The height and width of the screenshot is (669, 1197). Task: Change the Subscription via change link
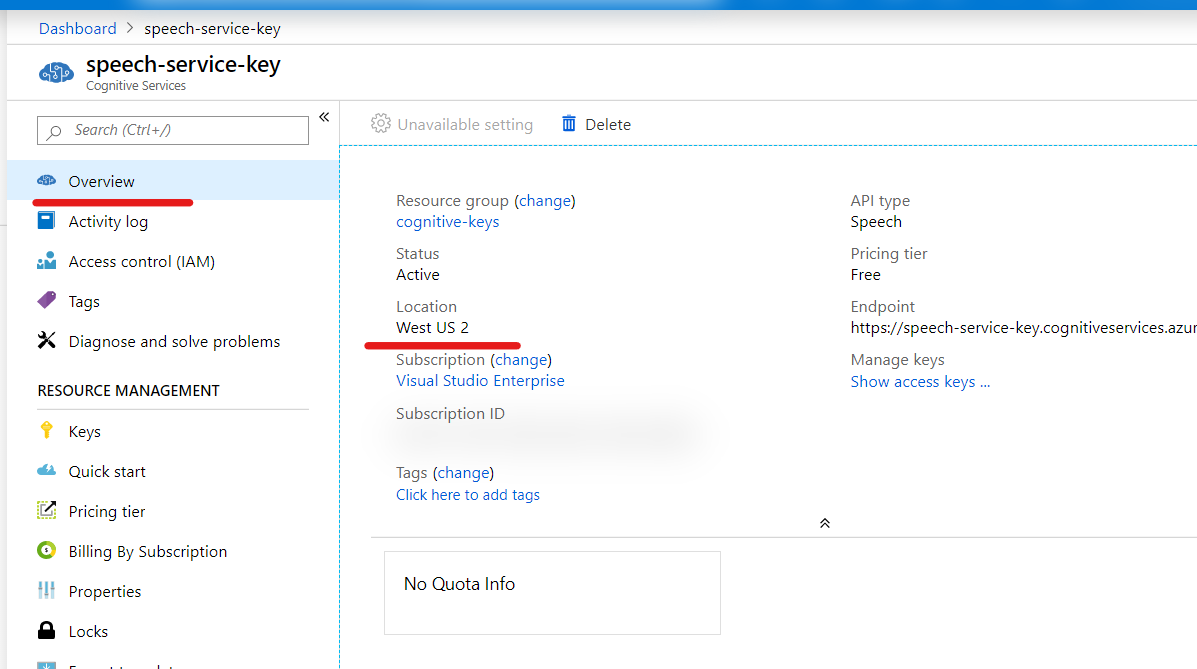[x=521, y=360]
